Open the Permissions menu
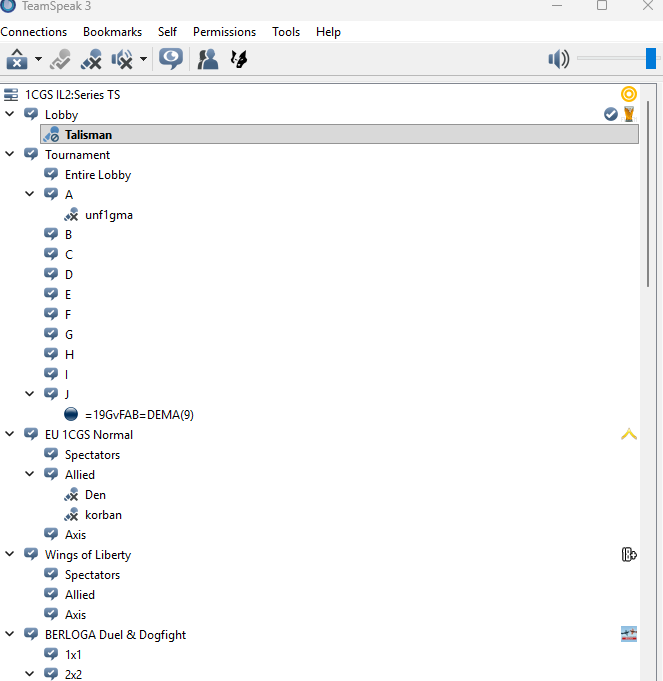 point(224,32)
